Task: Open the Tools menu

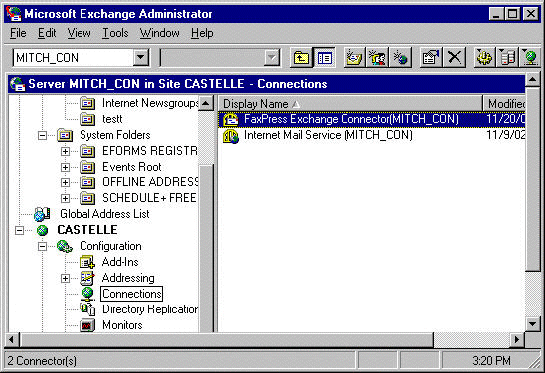Action: coord(115,33)
